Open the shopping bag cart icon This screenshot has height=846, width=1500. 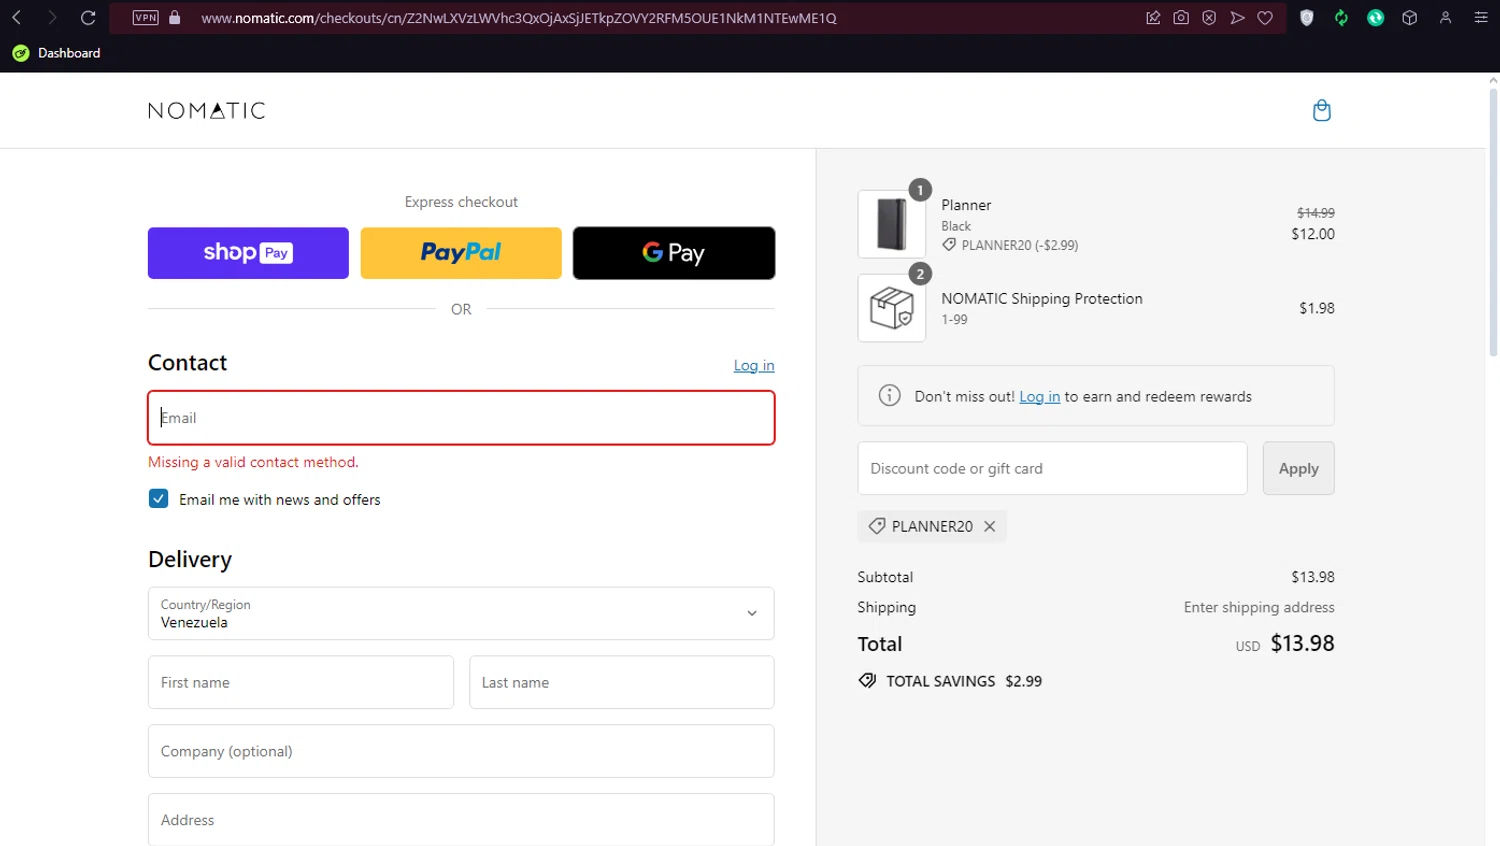(x=1321, y=110)
